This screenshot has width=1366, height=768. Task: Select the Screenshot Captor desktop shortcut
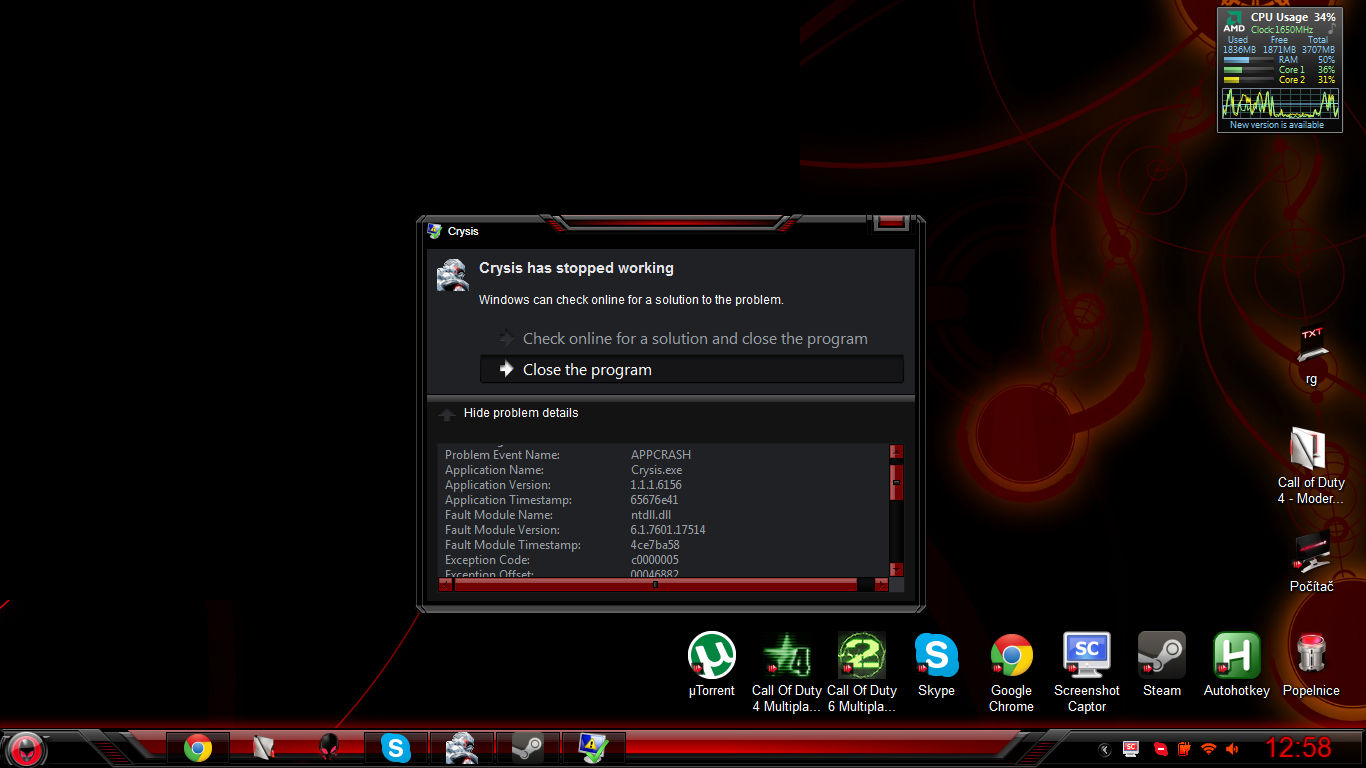(x=1087, y=672)
